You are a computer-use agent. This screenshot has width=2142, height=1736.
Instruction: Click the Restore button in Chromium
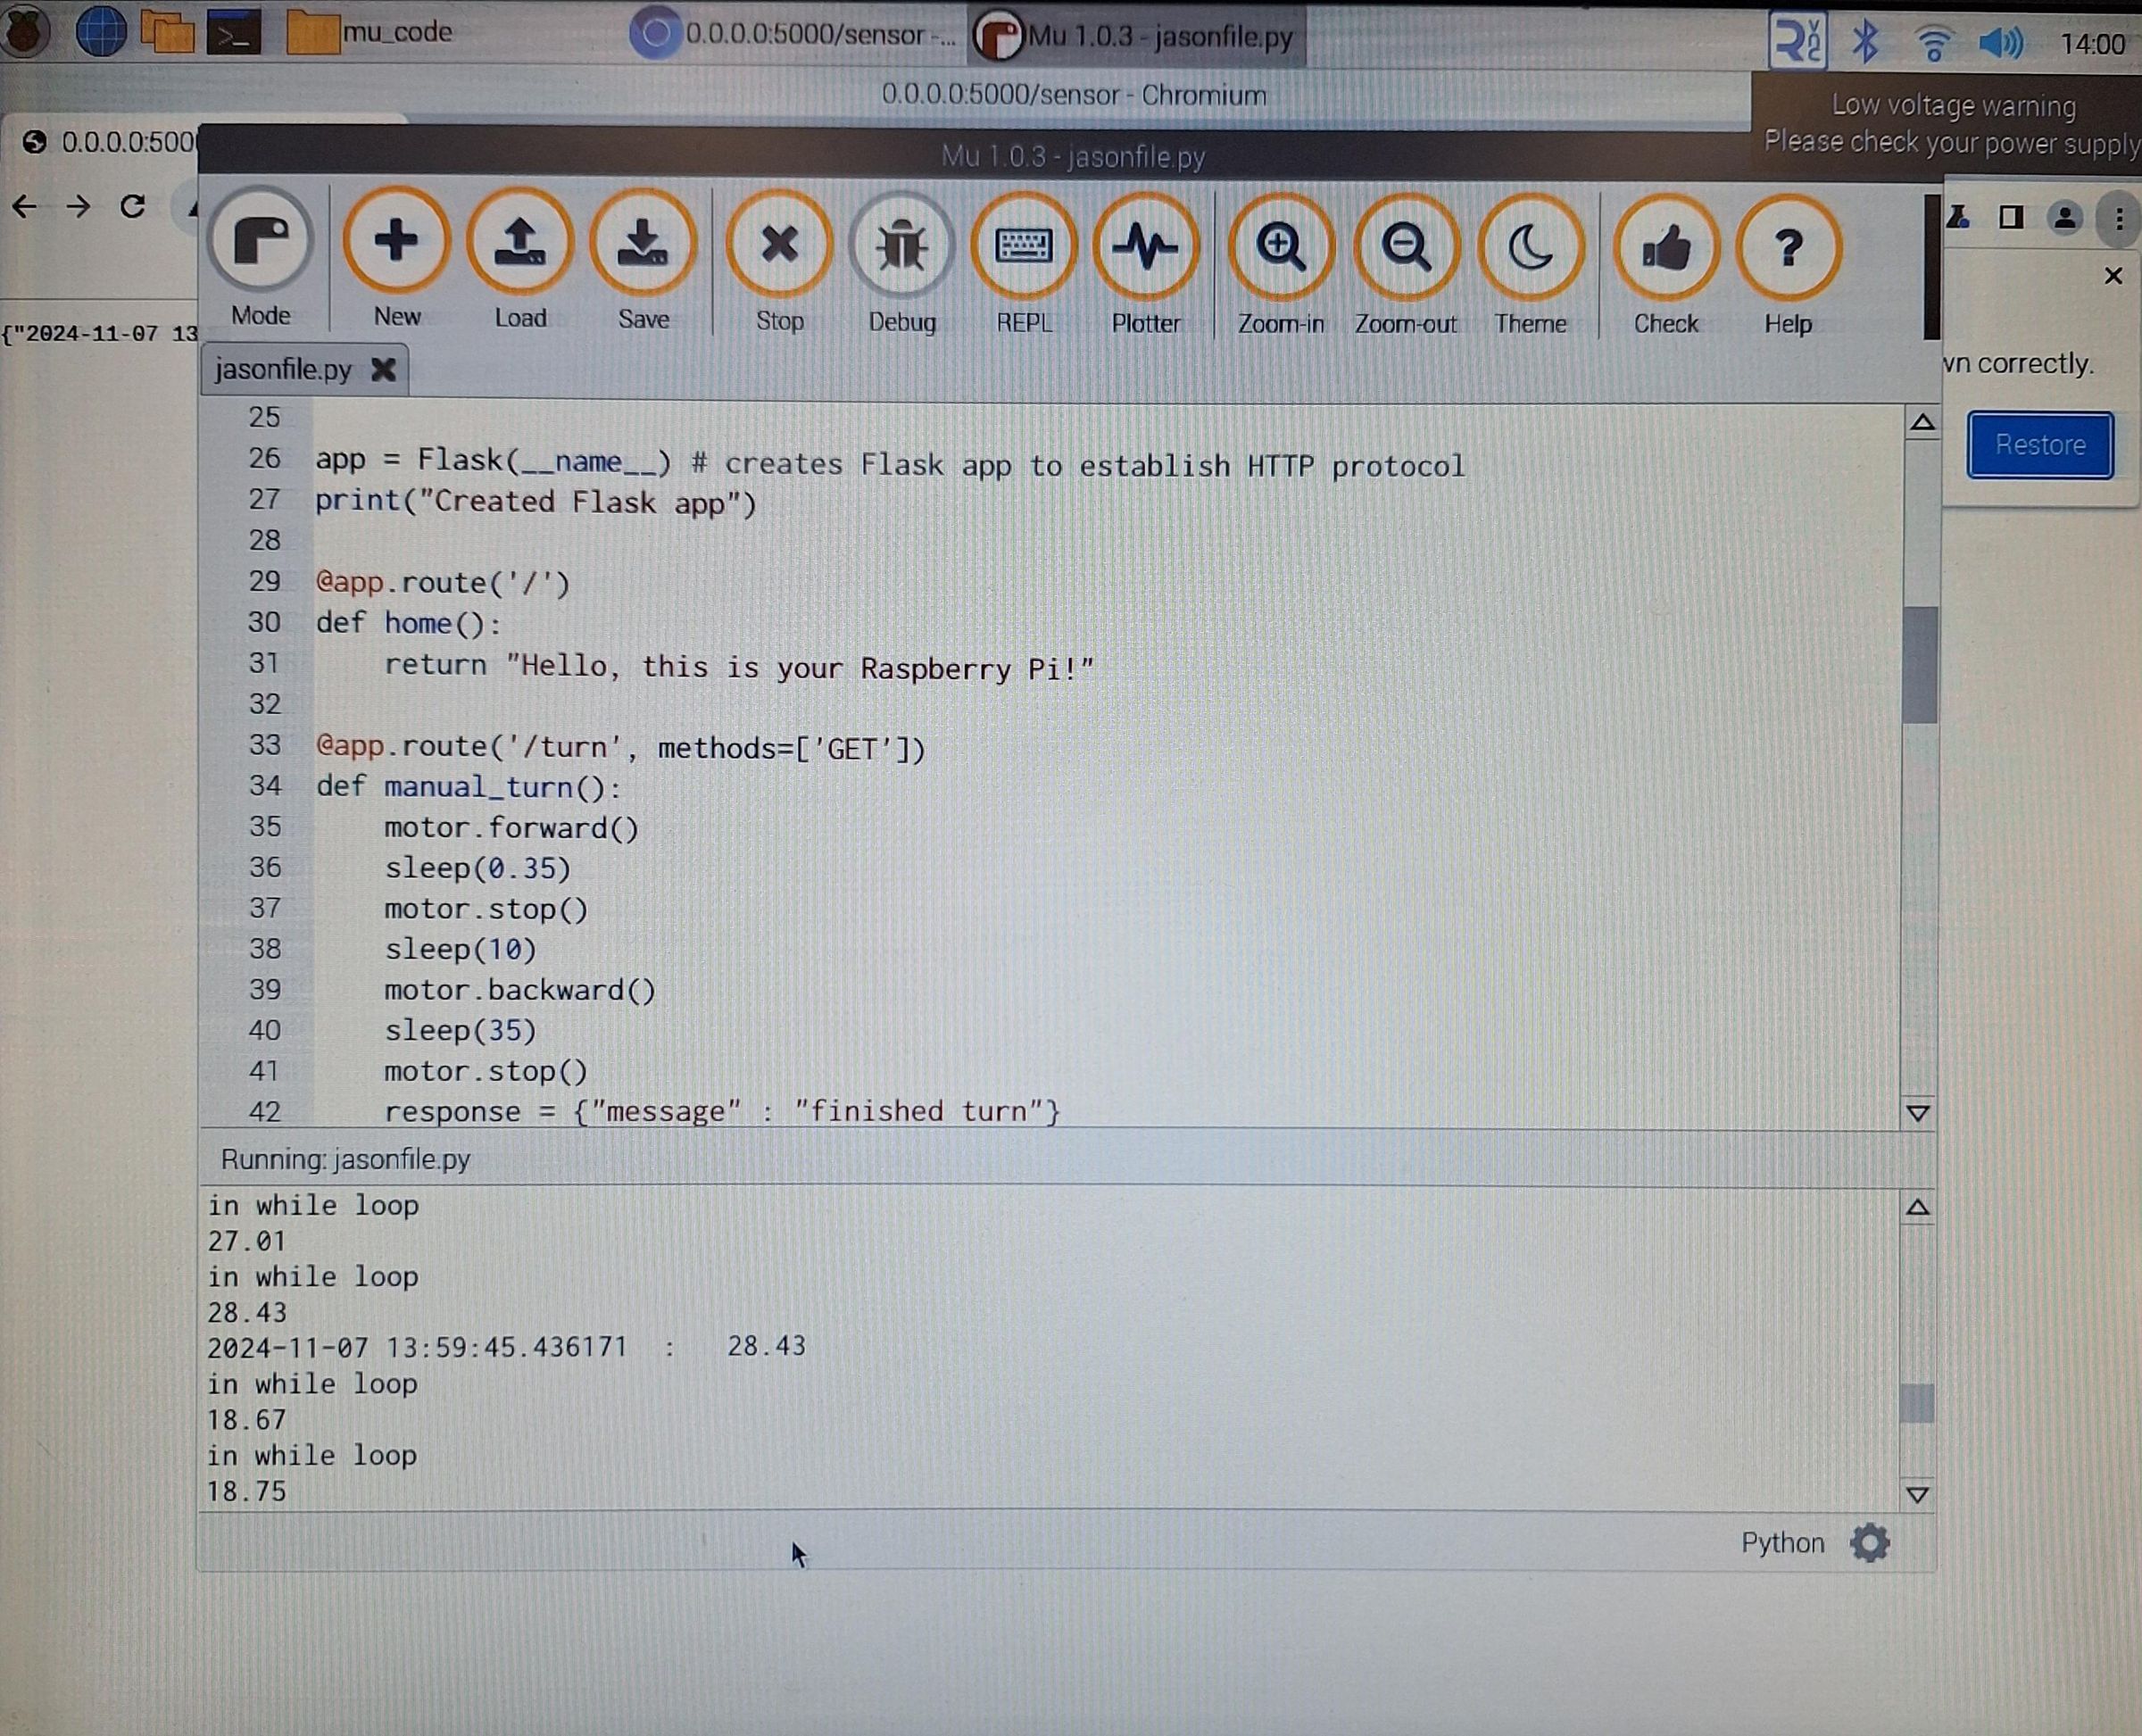coord(2040,445)
